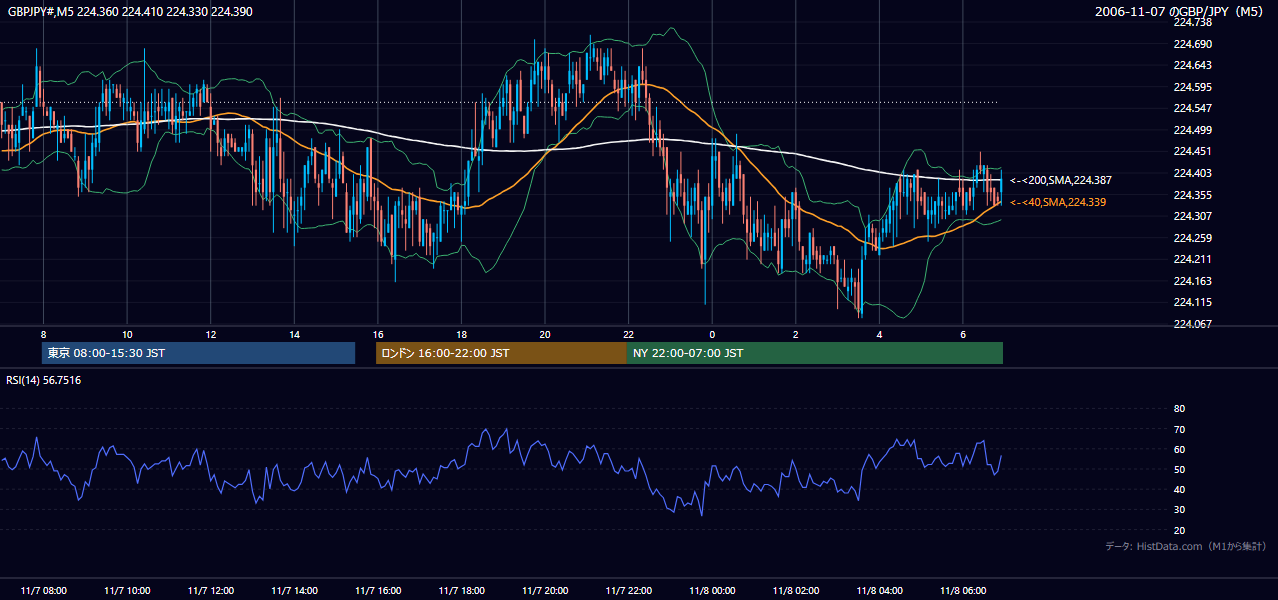Click price axis label 224.595
The image size is (1278, 600).
(x=1192, y=87)
